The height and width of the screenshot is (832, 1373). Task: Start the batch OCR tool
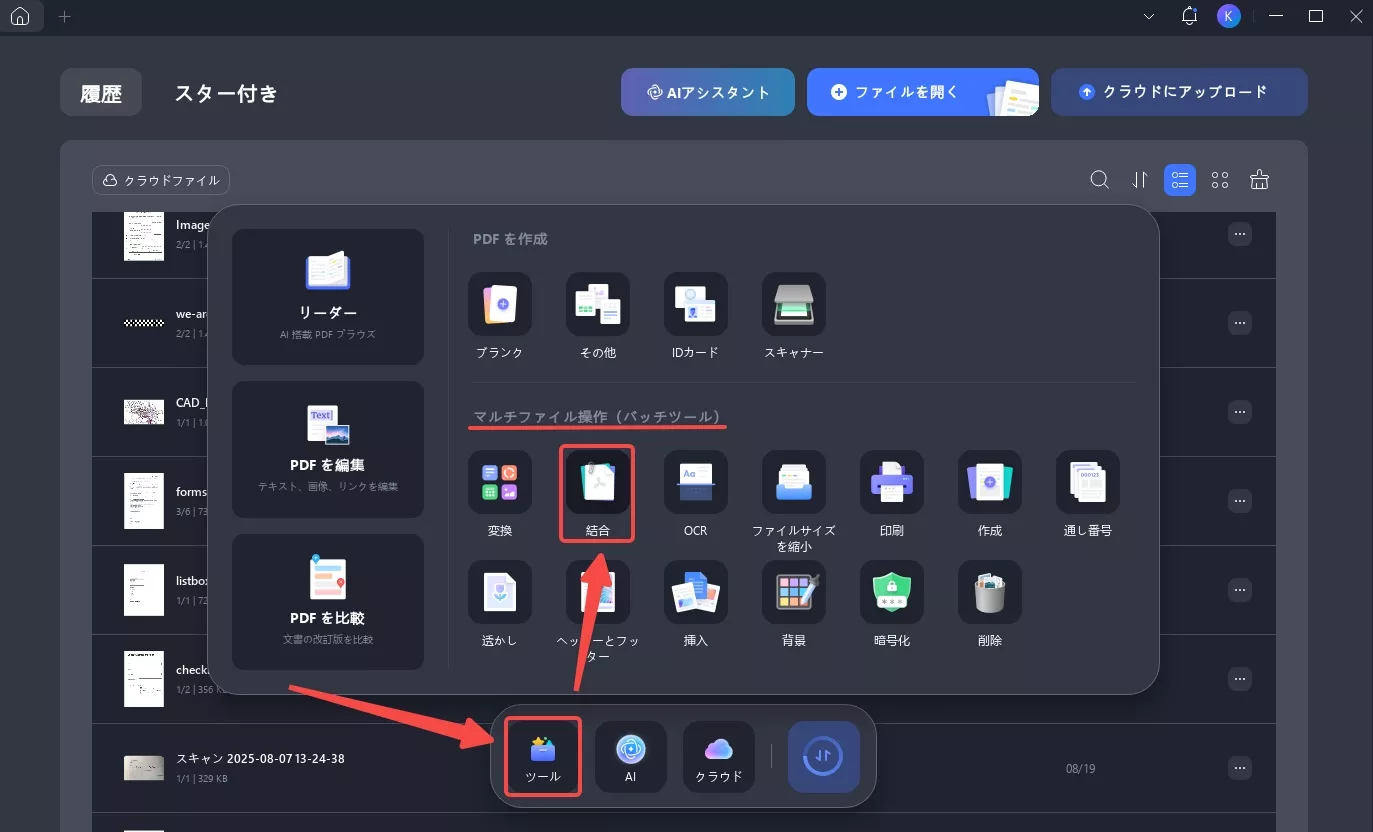coord(696,482)
